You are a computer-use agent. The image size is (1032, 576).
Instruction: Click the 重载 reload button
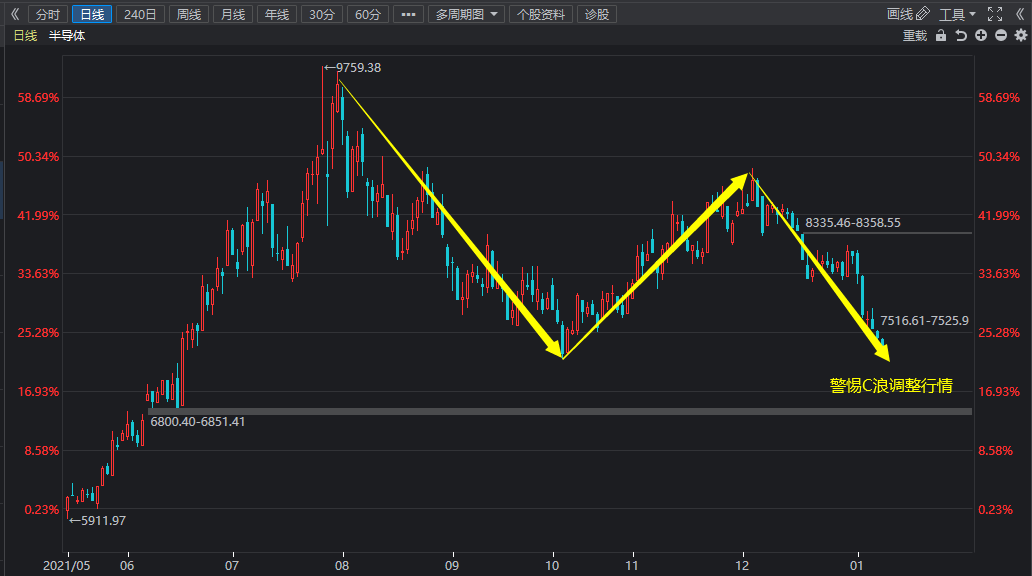915,36
